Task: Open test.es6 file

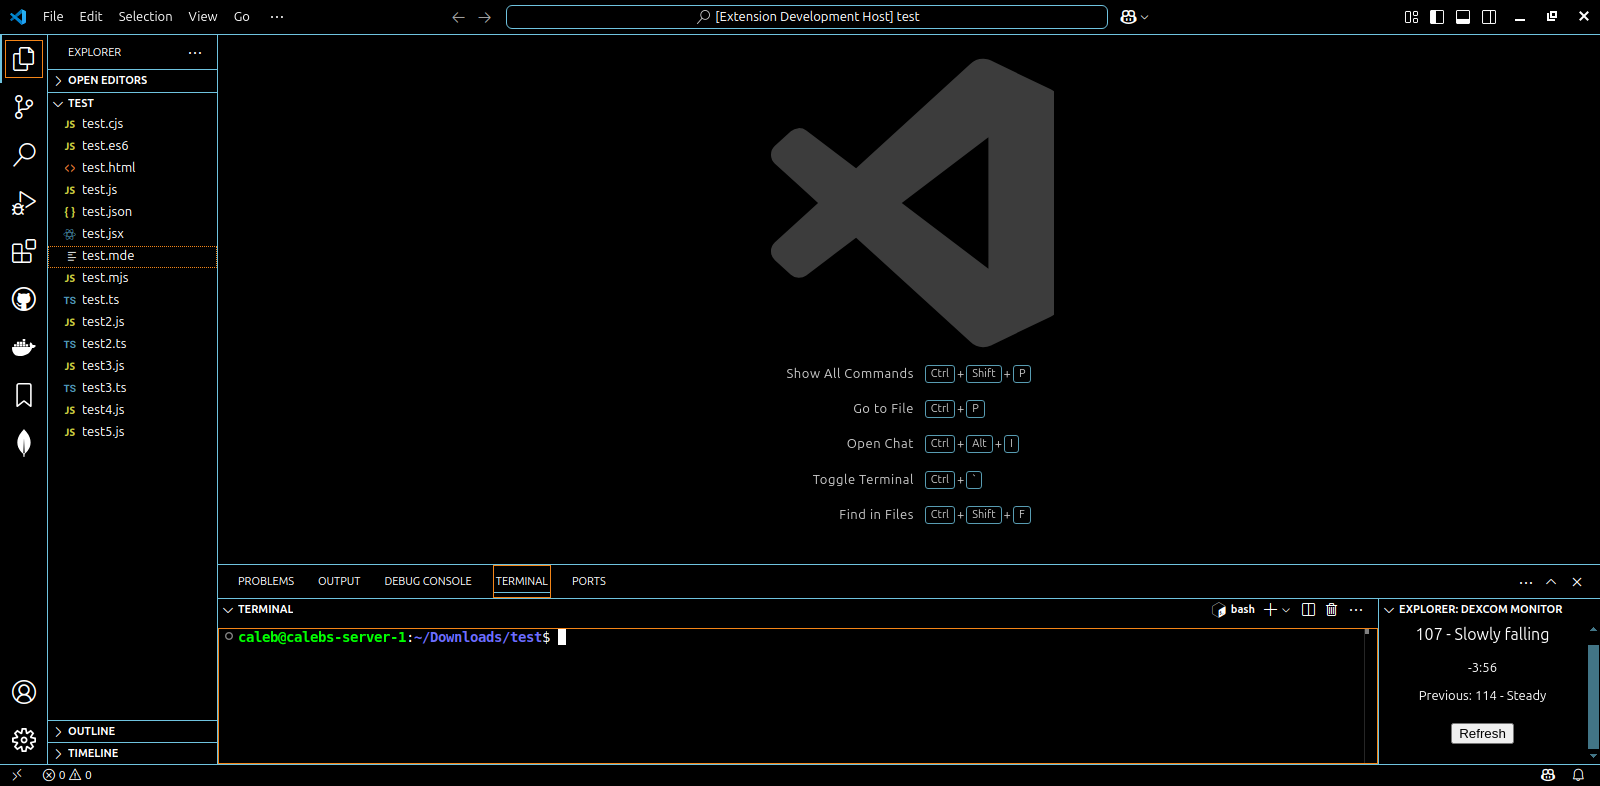Action: 133,146
